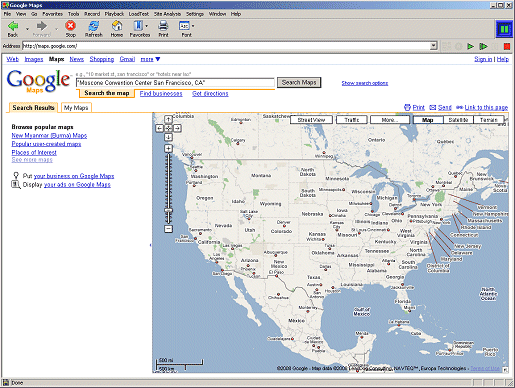The height and width of the screenshot is (388, 515).
Task: Expand the Back button history dropdown
Action: pos(28,29)
